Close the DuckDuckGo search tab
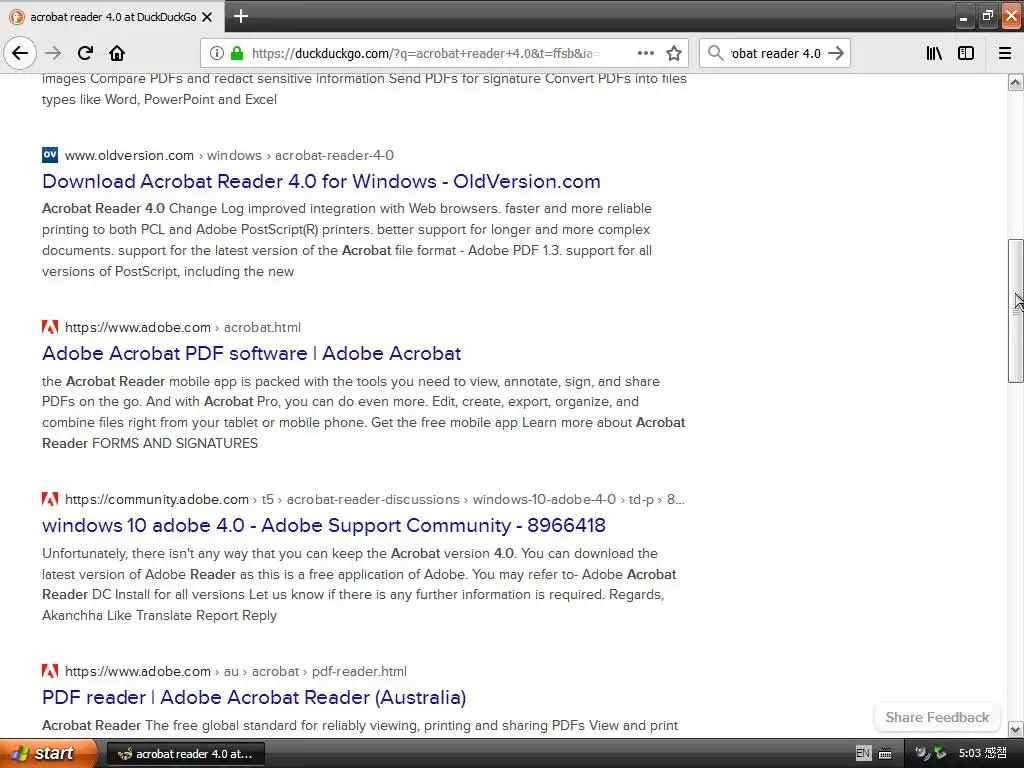The image size is (1024, 768). tap(207, 17)
